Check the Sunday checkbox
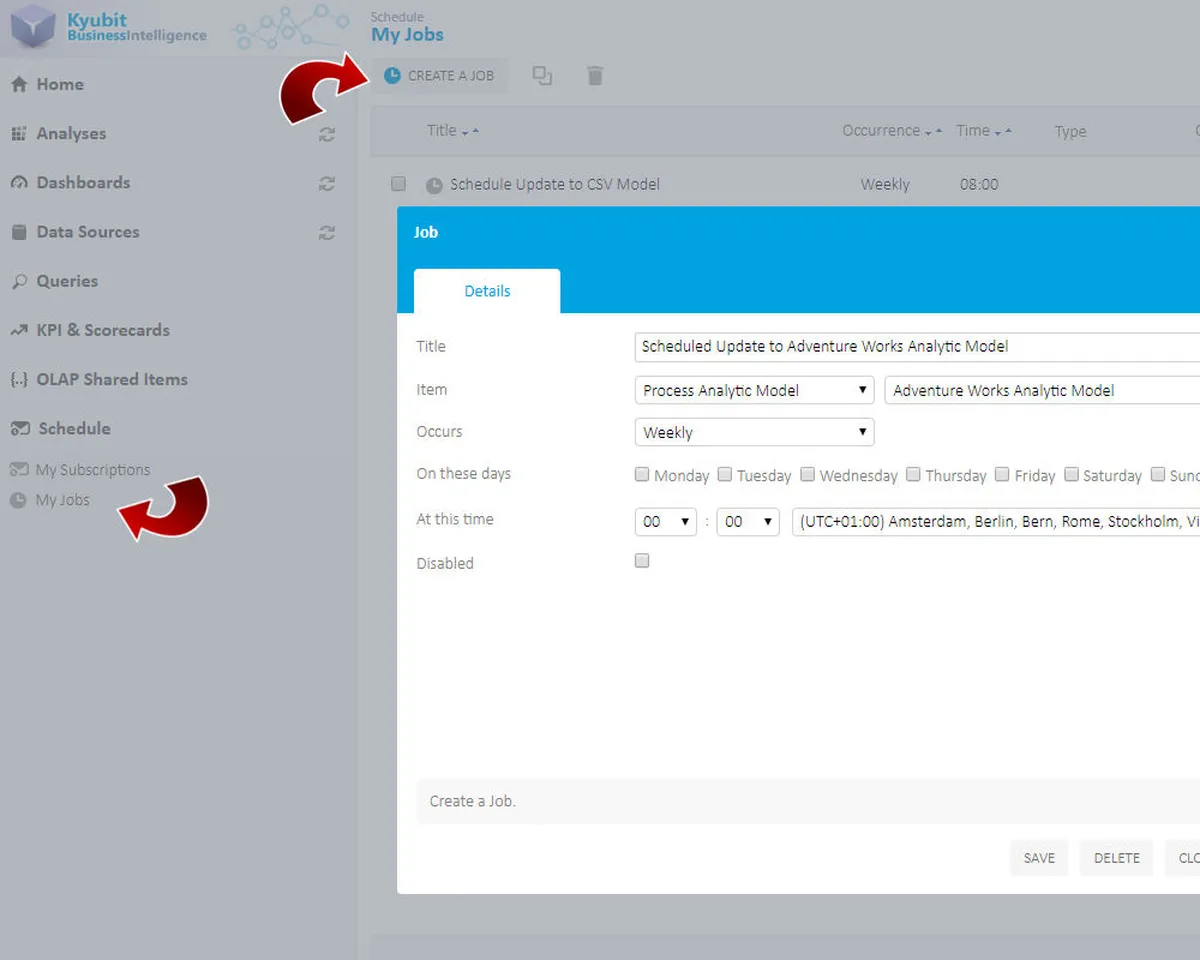The height and width of the screenshot is (960, 1200). pos(1159,475)
